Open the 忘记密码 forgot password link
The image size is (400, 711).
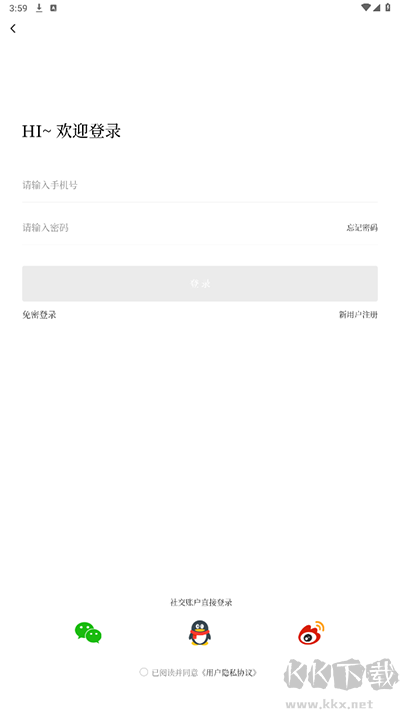coord(362,228)
